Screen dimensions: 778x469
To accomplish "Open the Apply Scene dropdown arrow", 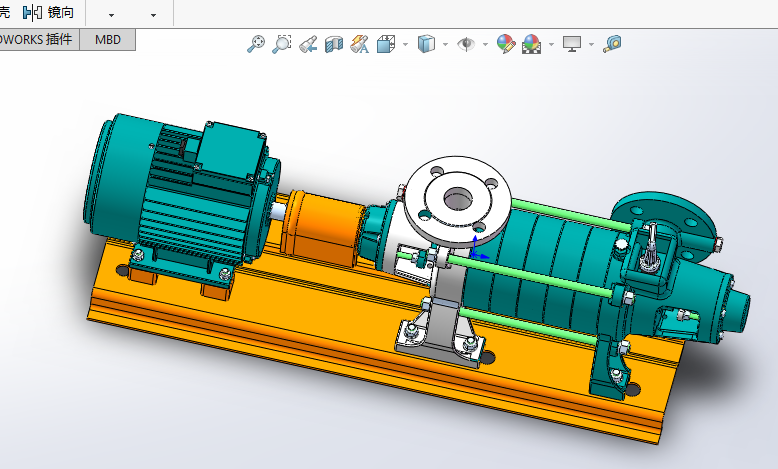I will 550,45.
